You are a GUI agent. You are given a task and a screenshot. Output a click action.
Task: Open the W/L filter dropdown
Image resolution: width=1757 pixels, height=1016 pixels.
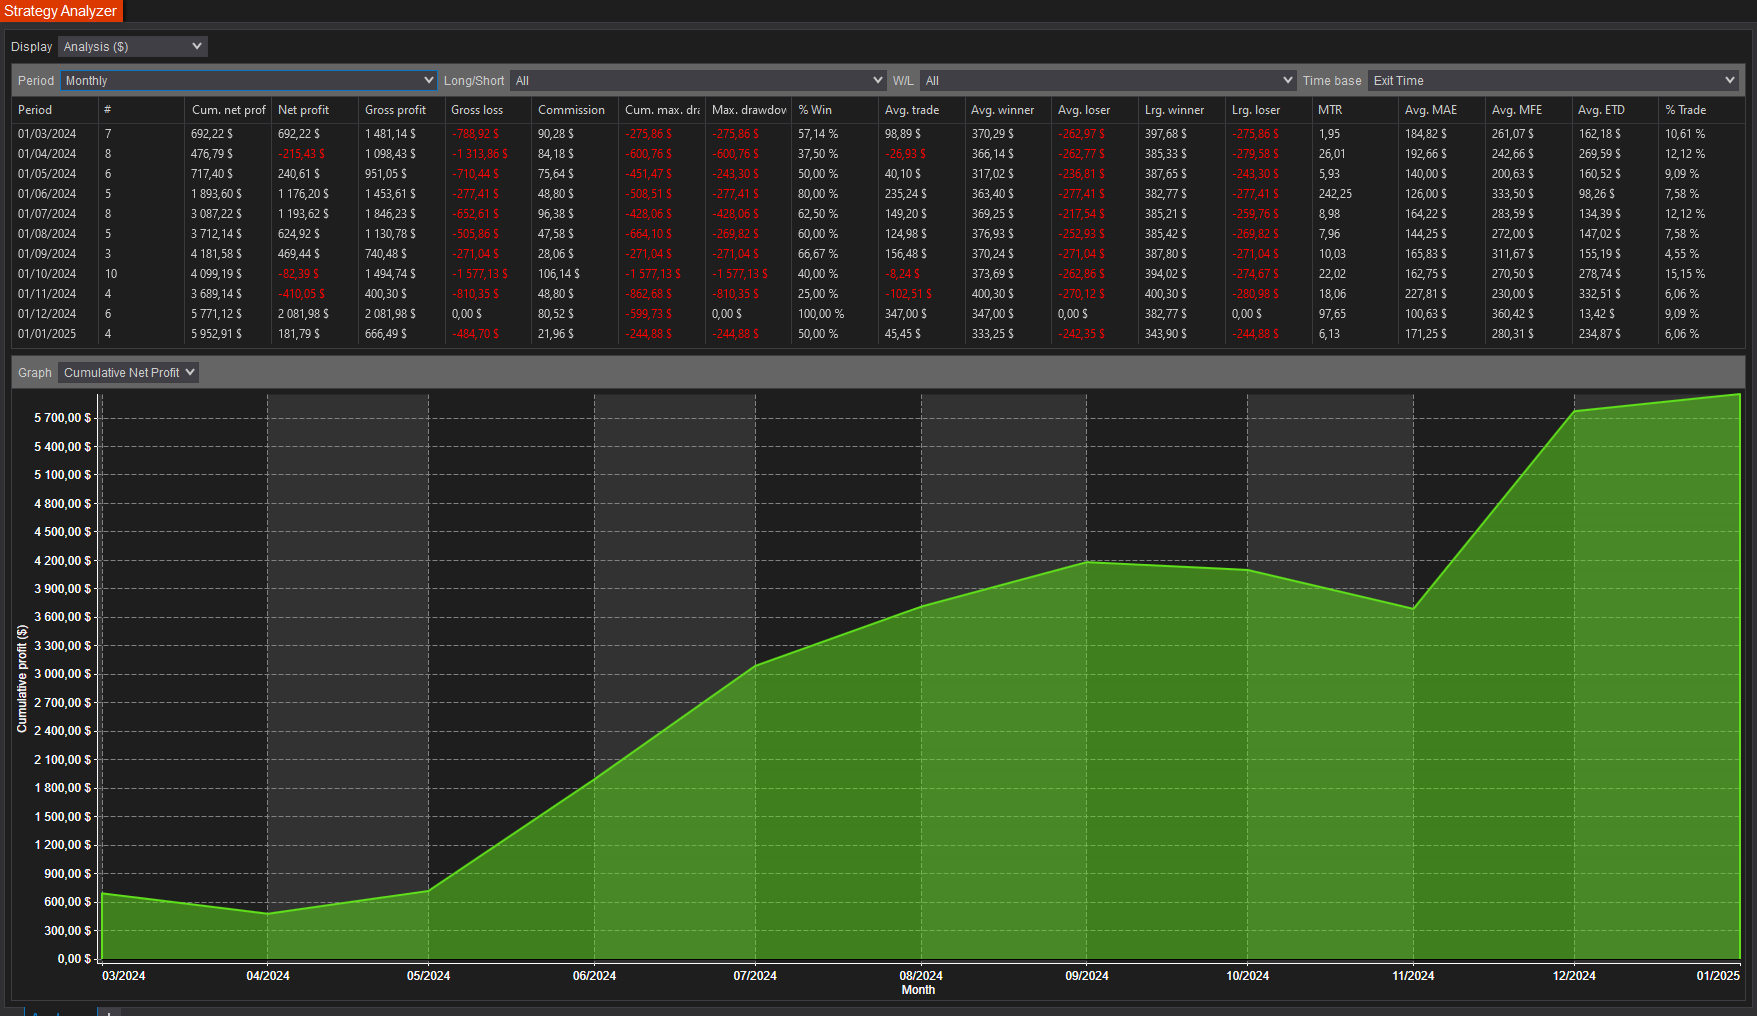(1108, 81)
